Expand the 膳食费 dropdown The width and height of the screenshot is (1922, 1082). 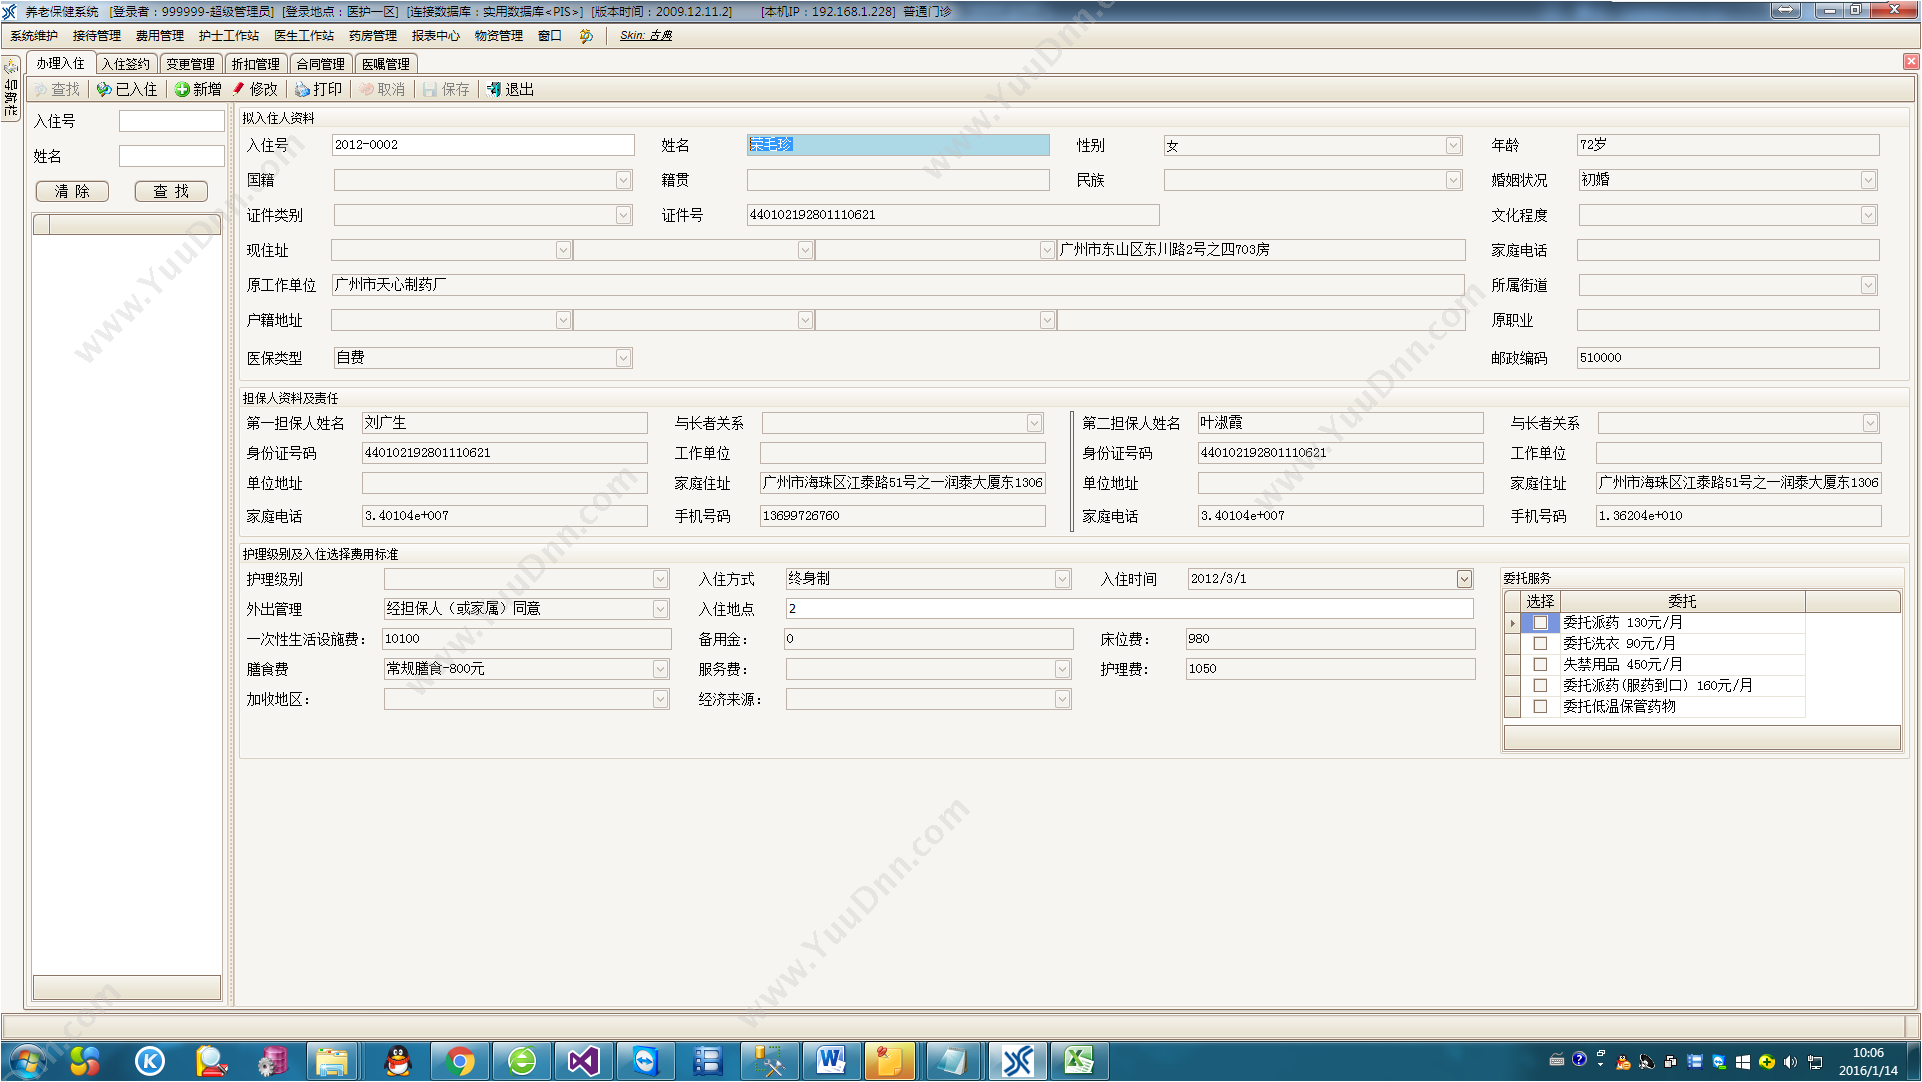point(660,670)
